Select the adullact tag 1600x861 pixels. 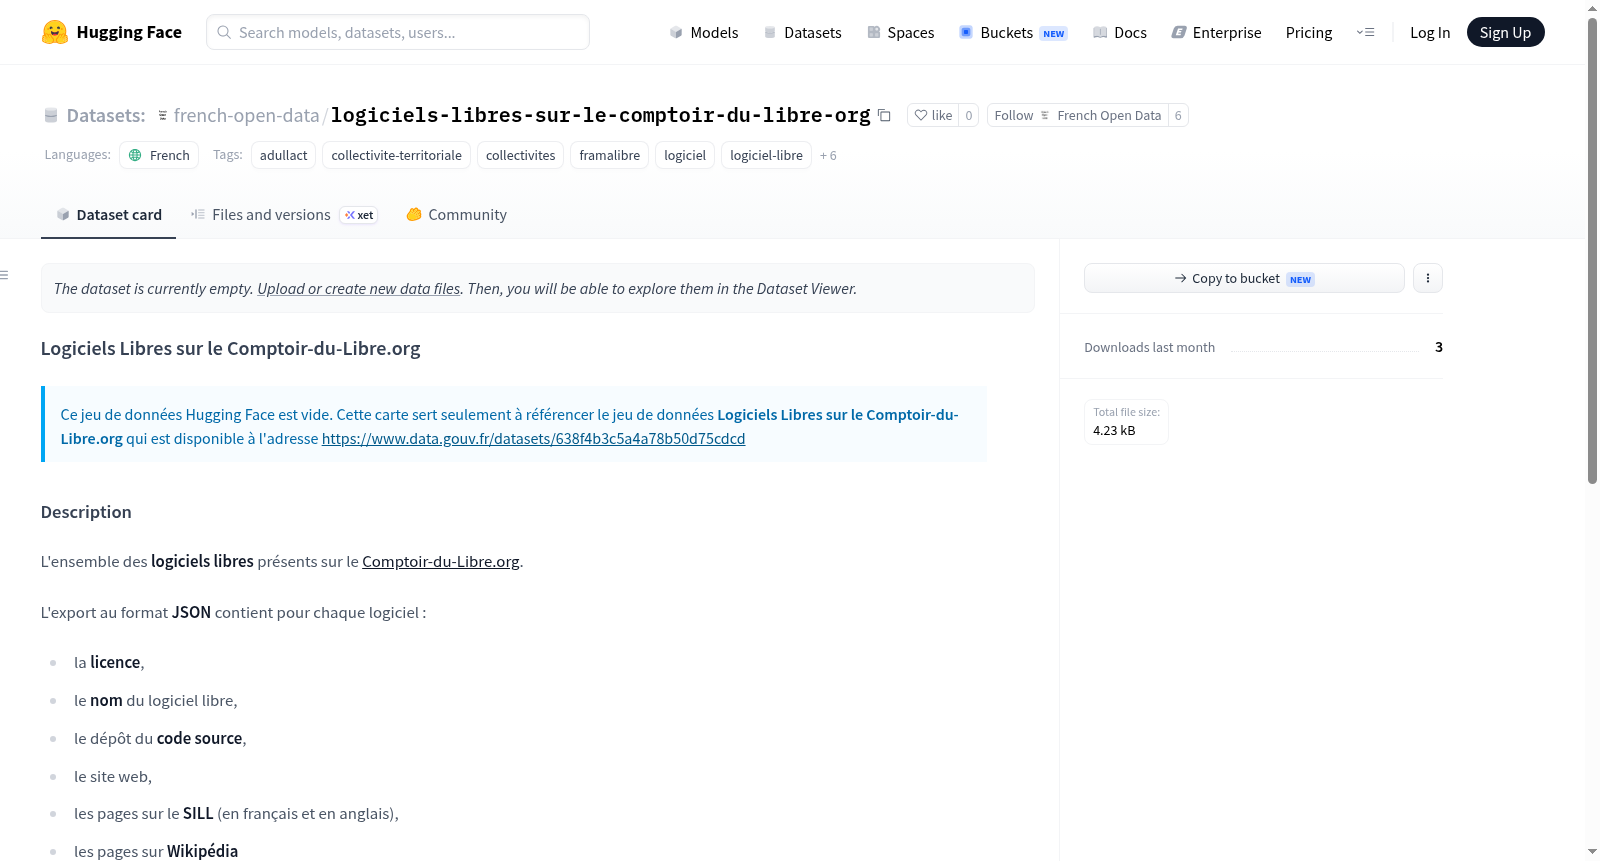tap(284, 155)
